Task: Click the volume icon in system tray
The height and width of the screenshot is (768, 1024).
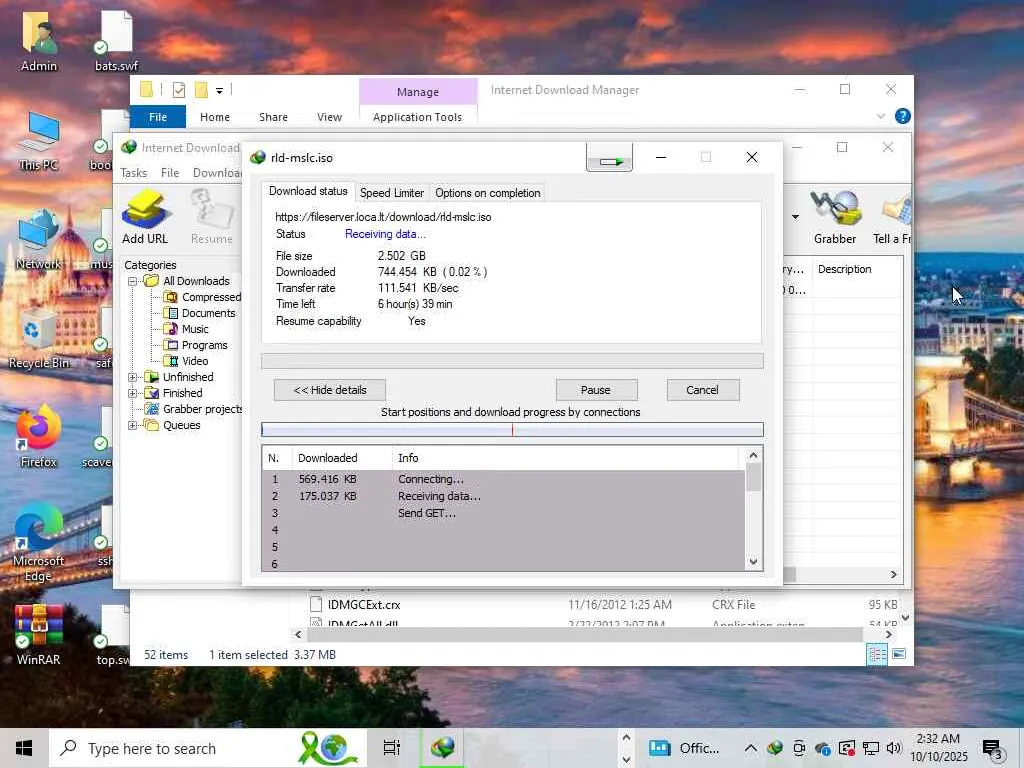Action: click(x=894, y=748)
